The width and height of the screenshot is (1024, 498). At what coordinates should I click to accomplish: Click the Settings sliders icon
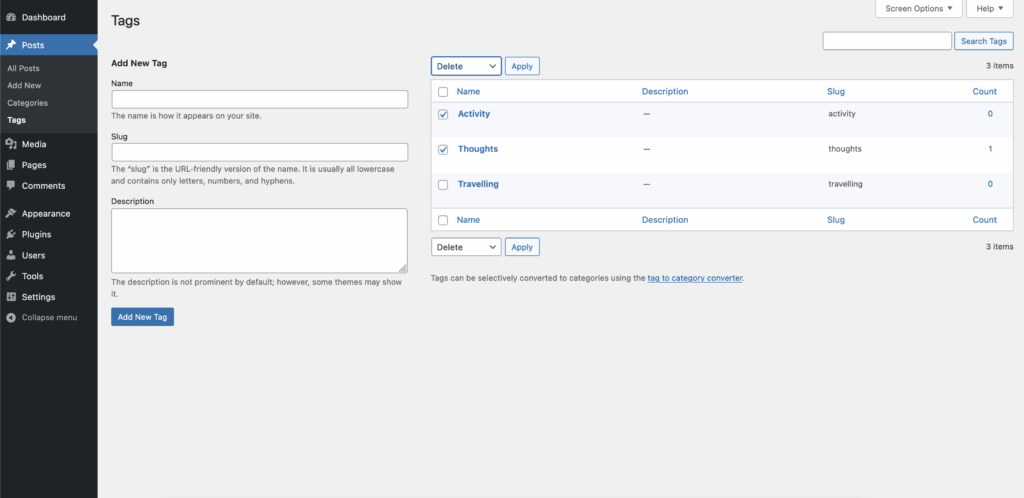pyautogui.click(x=11, y=297)
